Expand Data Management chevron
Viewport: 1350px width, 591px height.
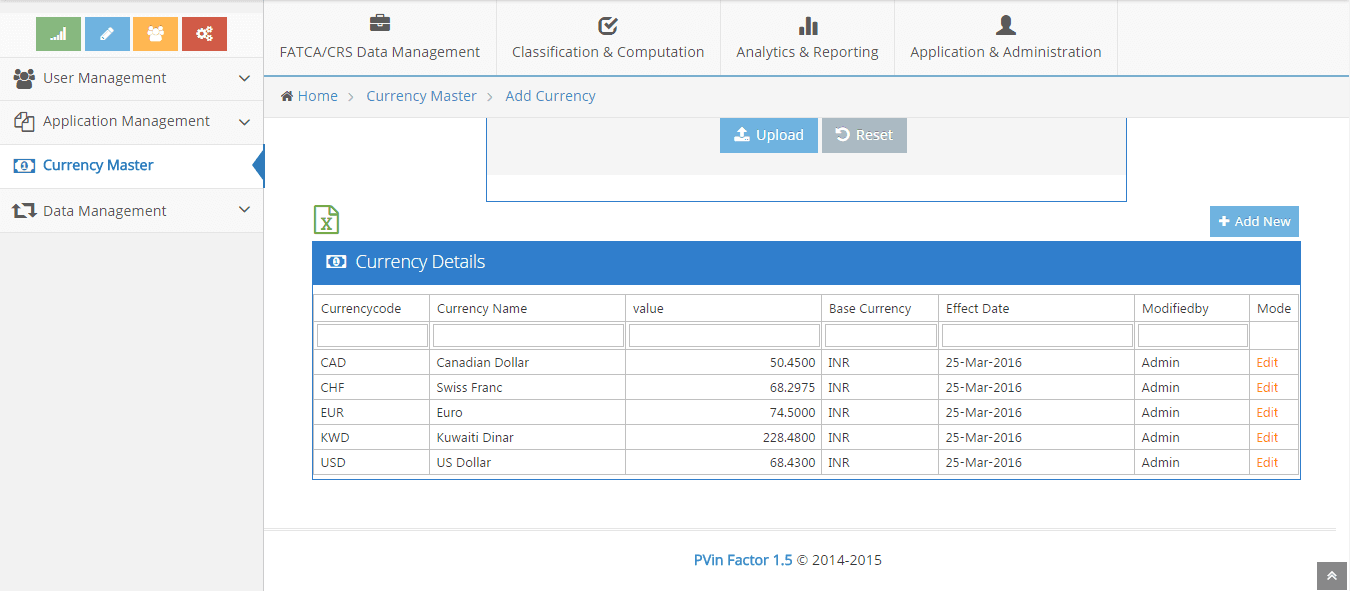click(245, 210)
